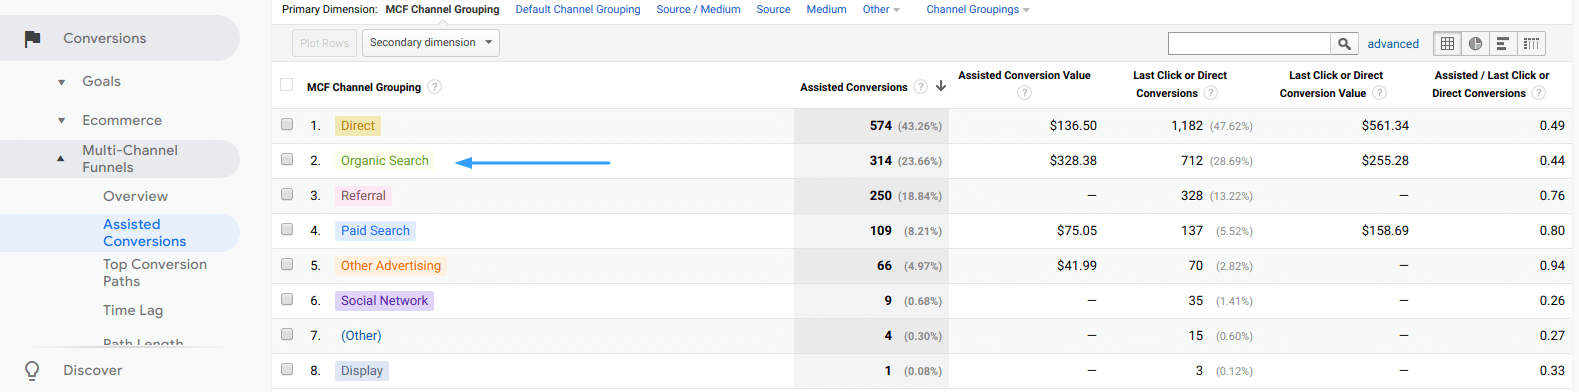
Task: Switch to Medium dimension
Action: pos(826,9)
